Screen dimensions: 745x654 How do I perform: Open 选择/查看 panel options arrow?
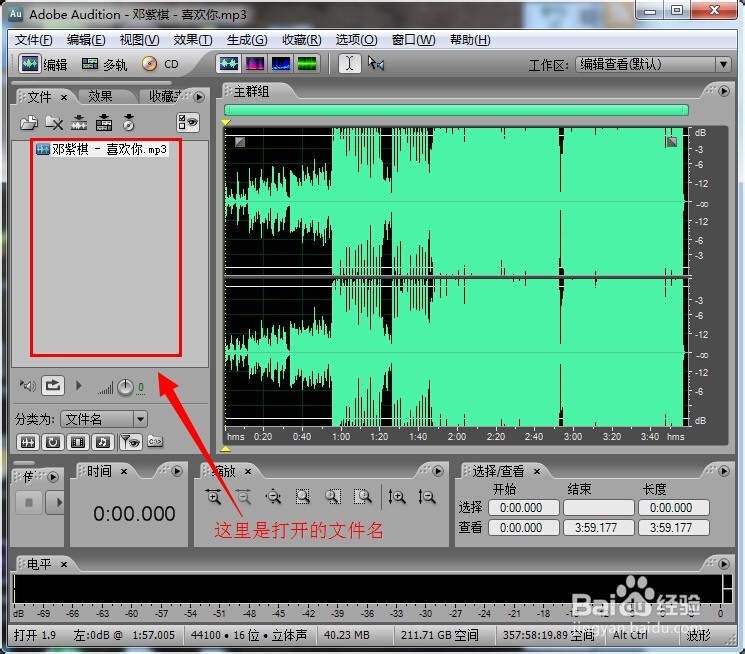(x=724, y=471)
